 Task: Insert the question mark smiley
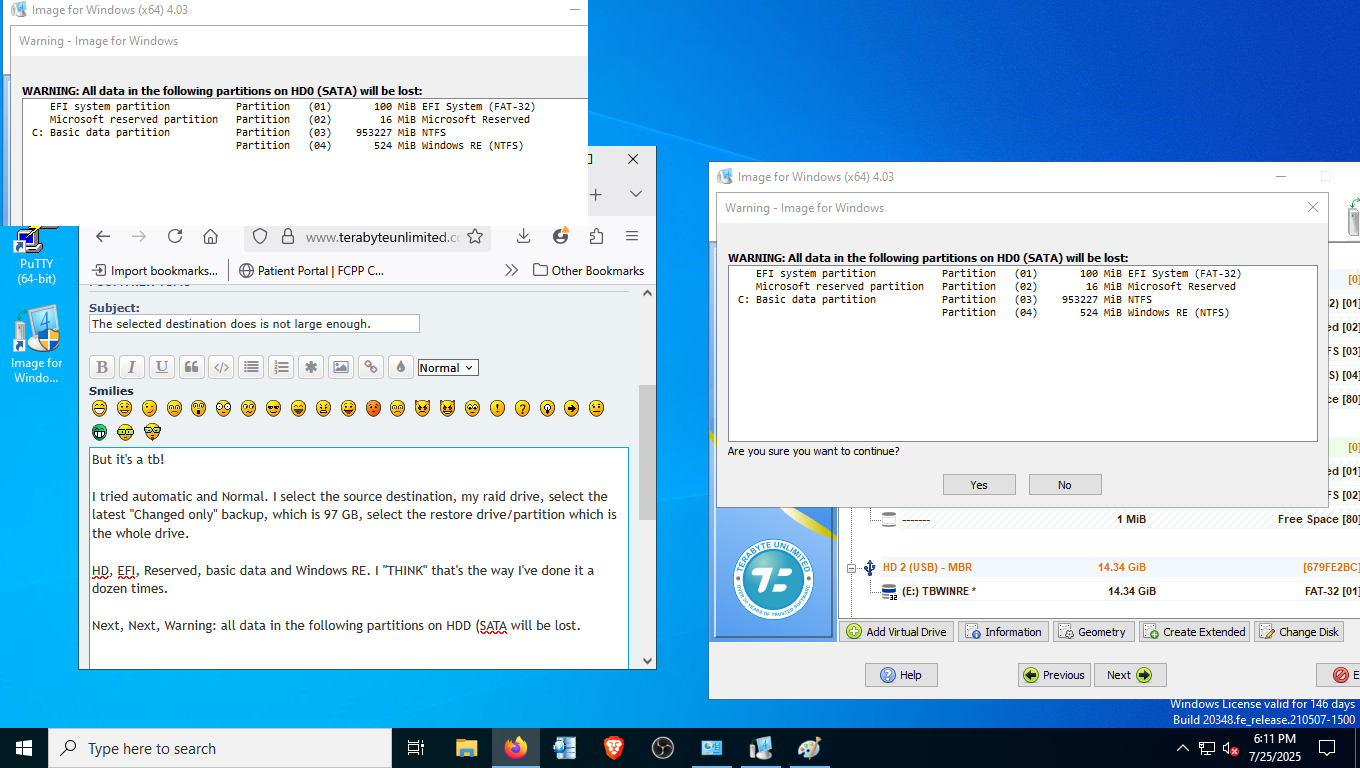click(522, 408)
